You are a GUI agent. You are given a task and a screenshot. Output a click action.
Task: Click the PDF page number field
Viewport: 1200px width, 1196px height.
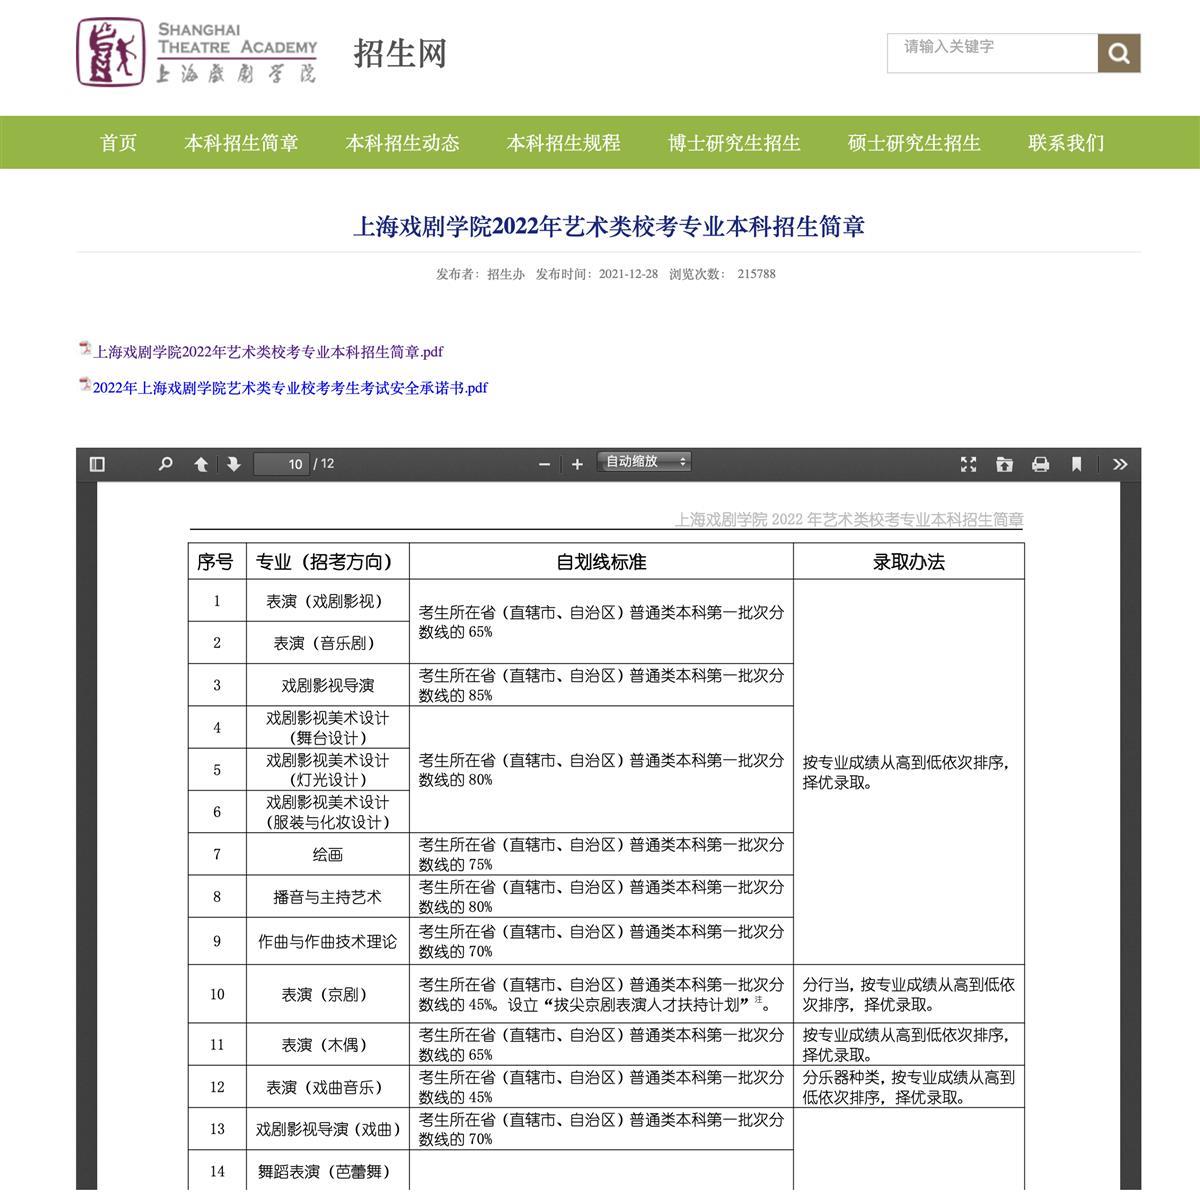coord(282,464)
